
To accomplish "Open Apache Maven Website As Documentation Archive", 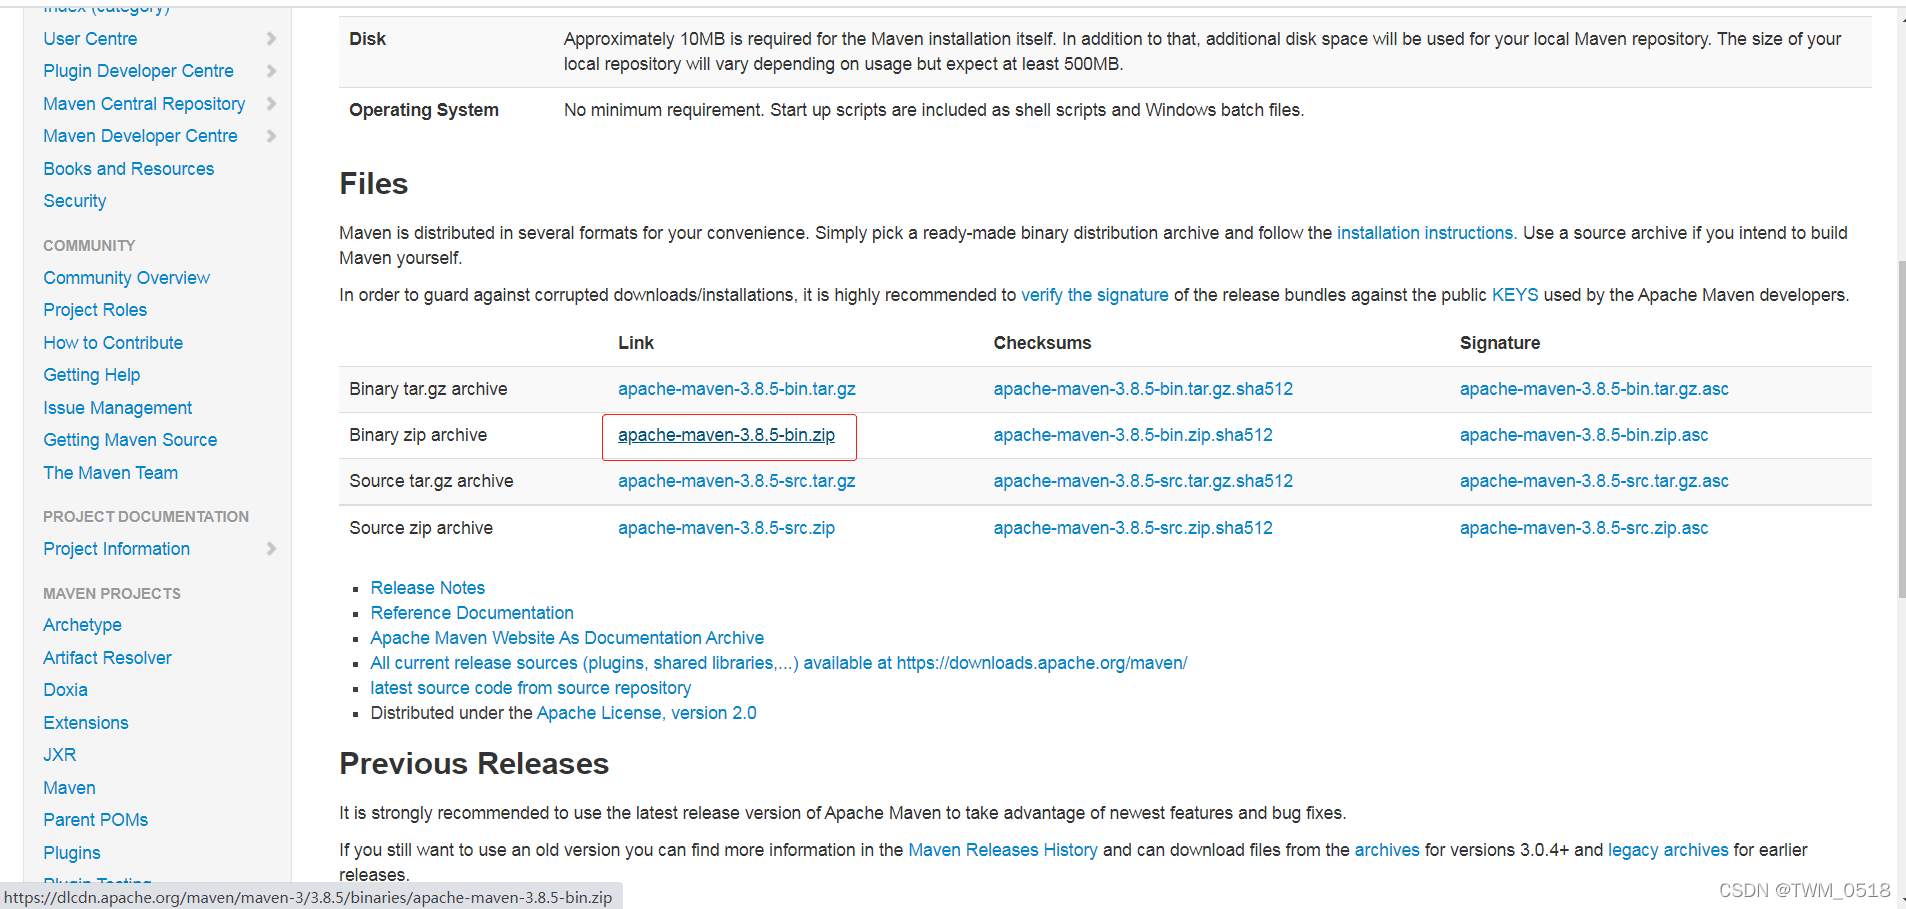I will tap(567, 638).
